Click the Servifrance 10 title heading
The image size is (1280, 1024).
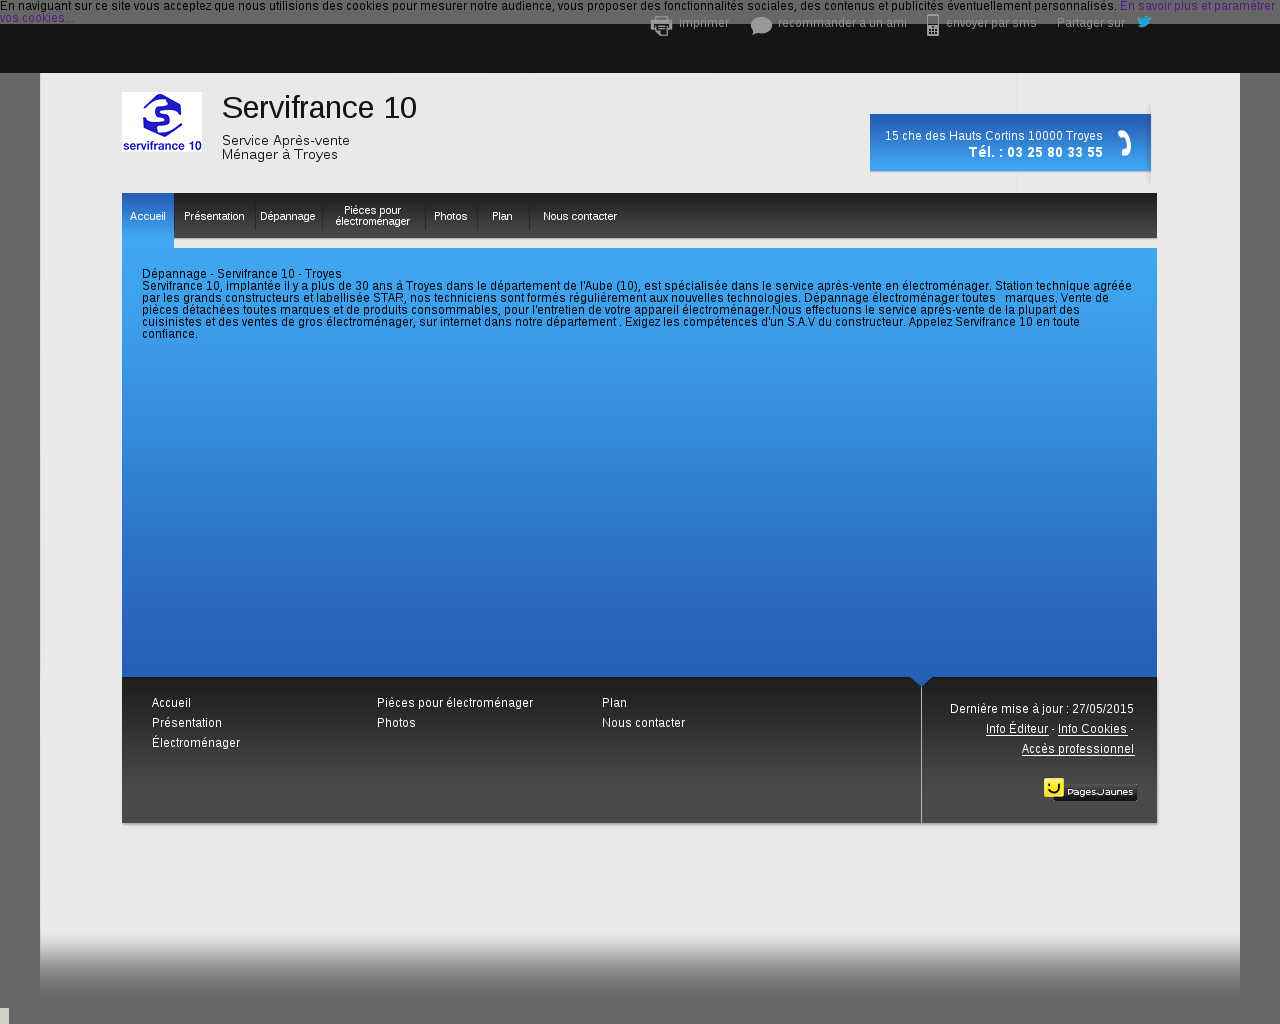(x=319, y=108)
